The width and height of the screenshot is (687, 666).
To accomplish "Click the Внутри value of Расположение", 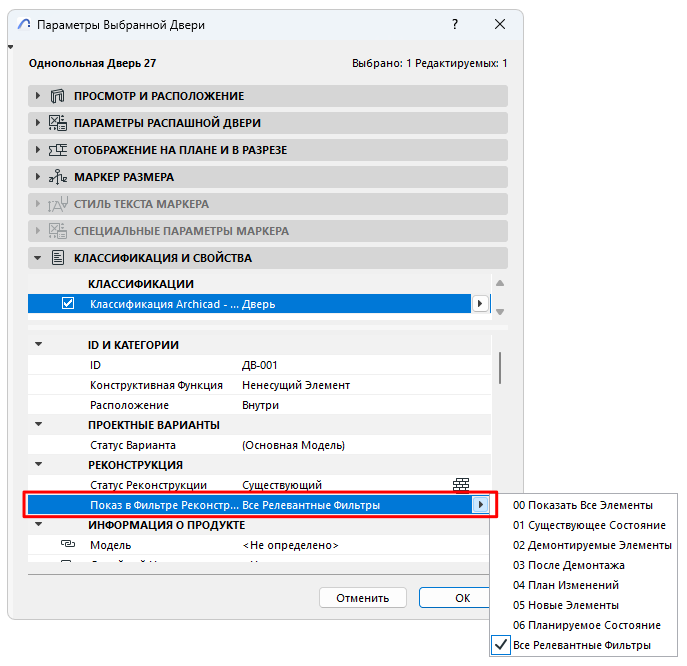I will [260, 405].
